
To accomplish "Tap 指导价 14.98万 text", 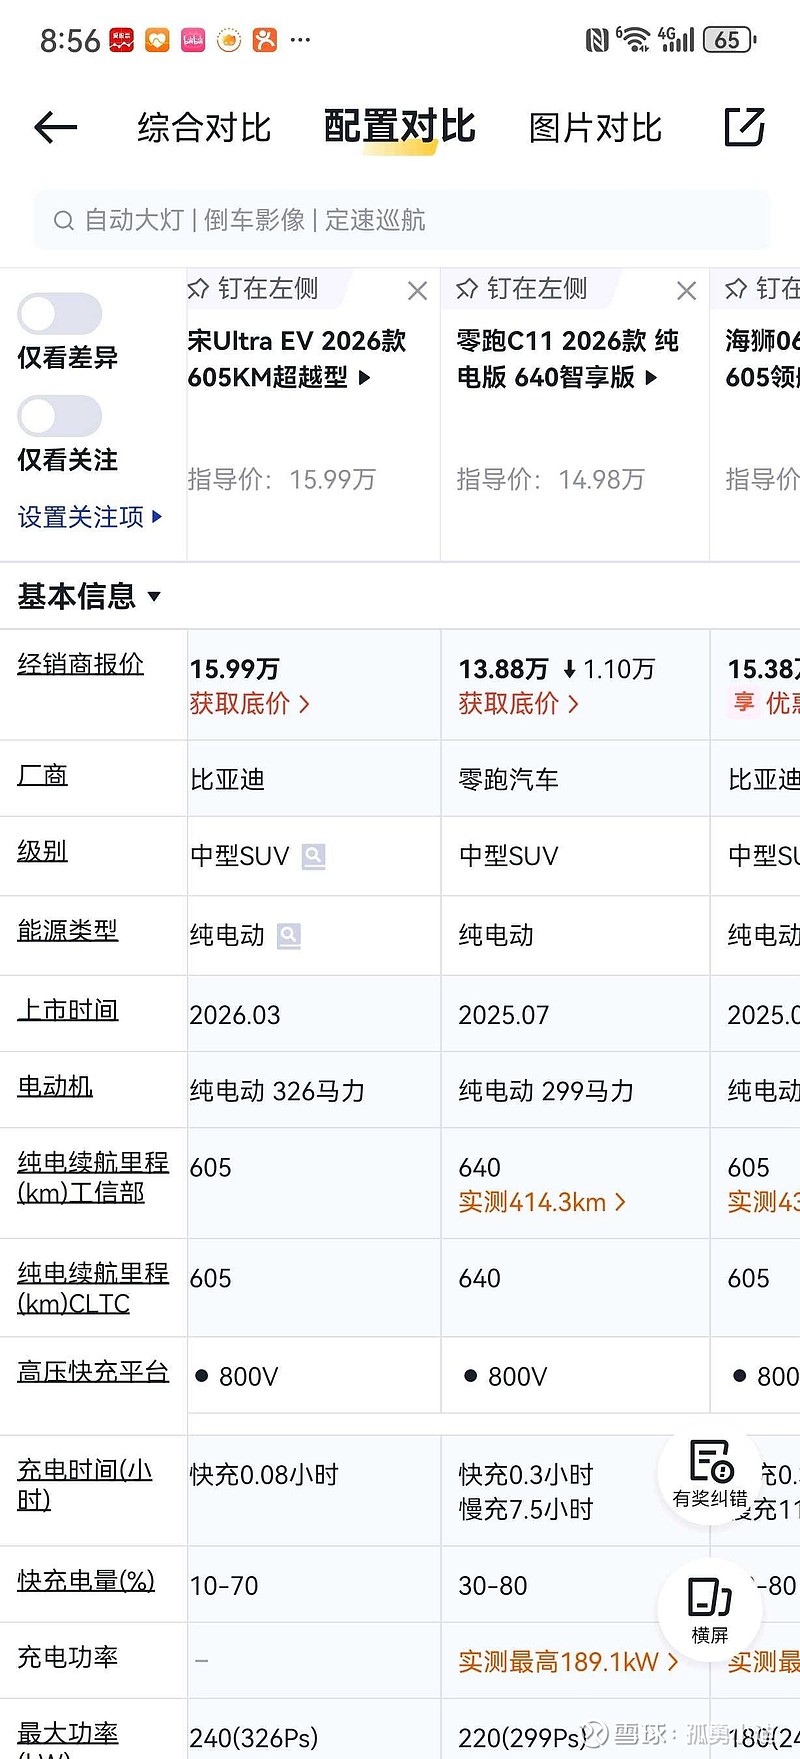I will pyautogui.click(x=550, y=480).
